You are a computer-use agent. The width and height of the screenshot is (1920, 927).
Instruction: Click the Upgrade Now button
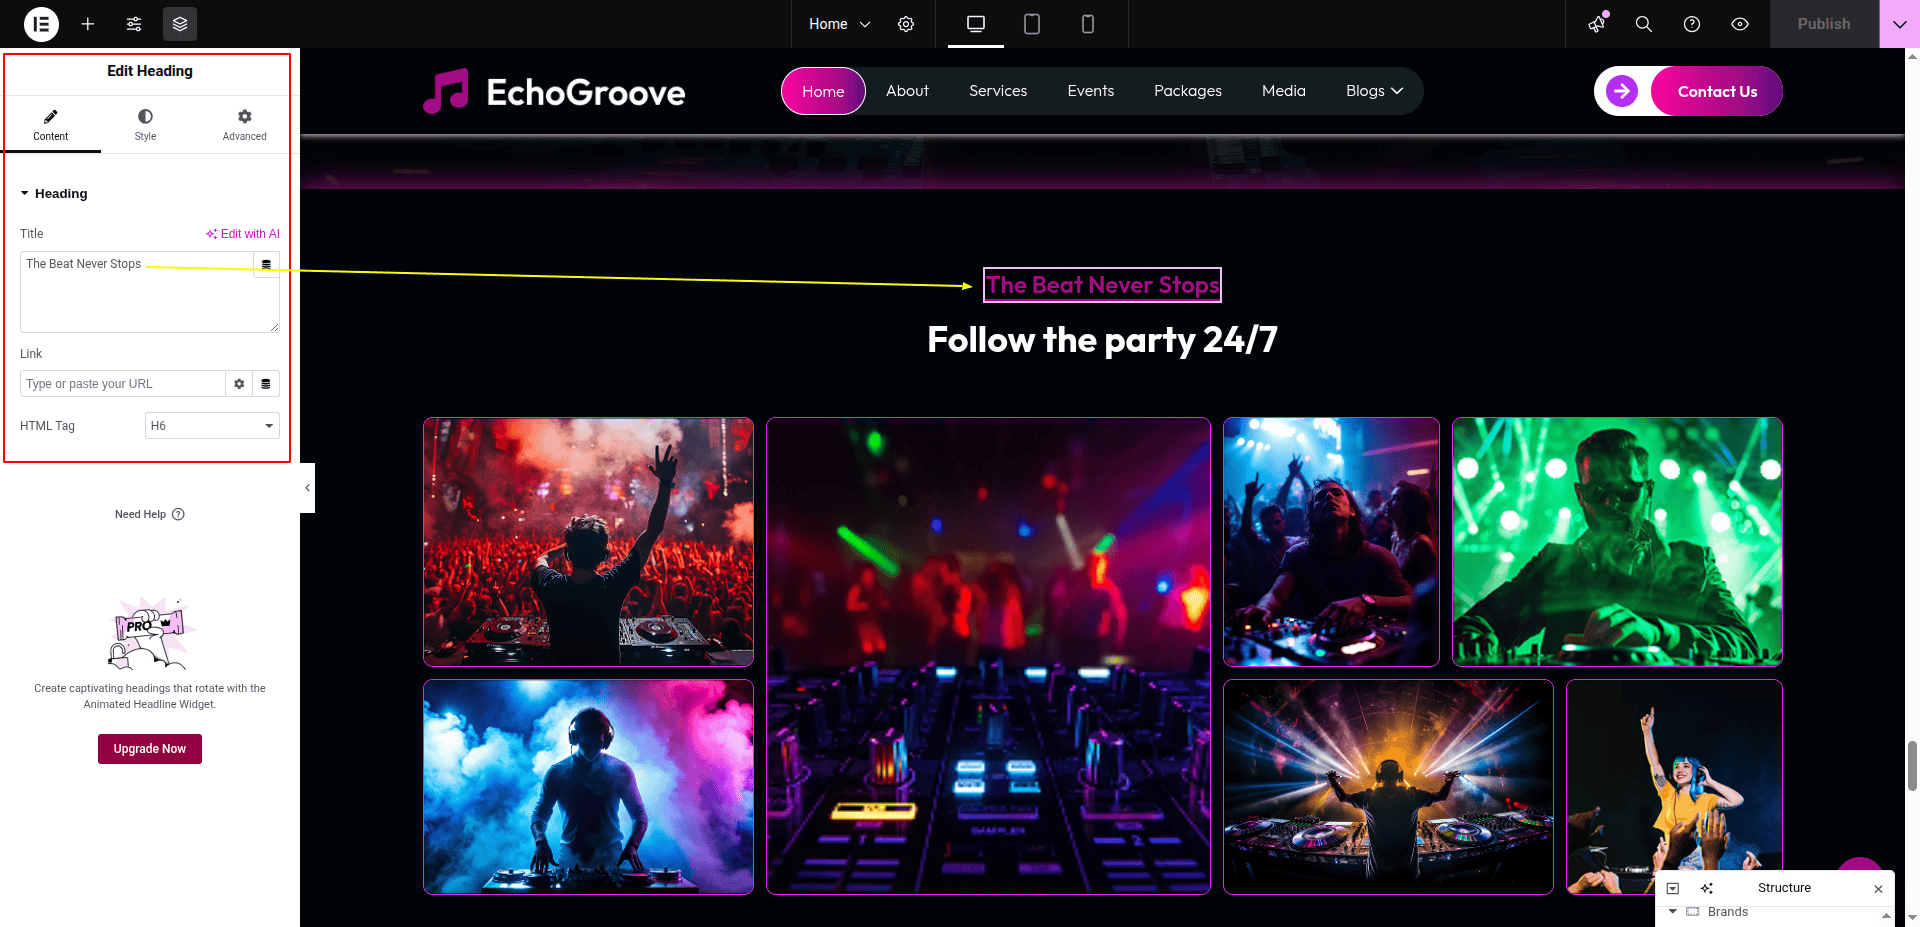[150, 749]
